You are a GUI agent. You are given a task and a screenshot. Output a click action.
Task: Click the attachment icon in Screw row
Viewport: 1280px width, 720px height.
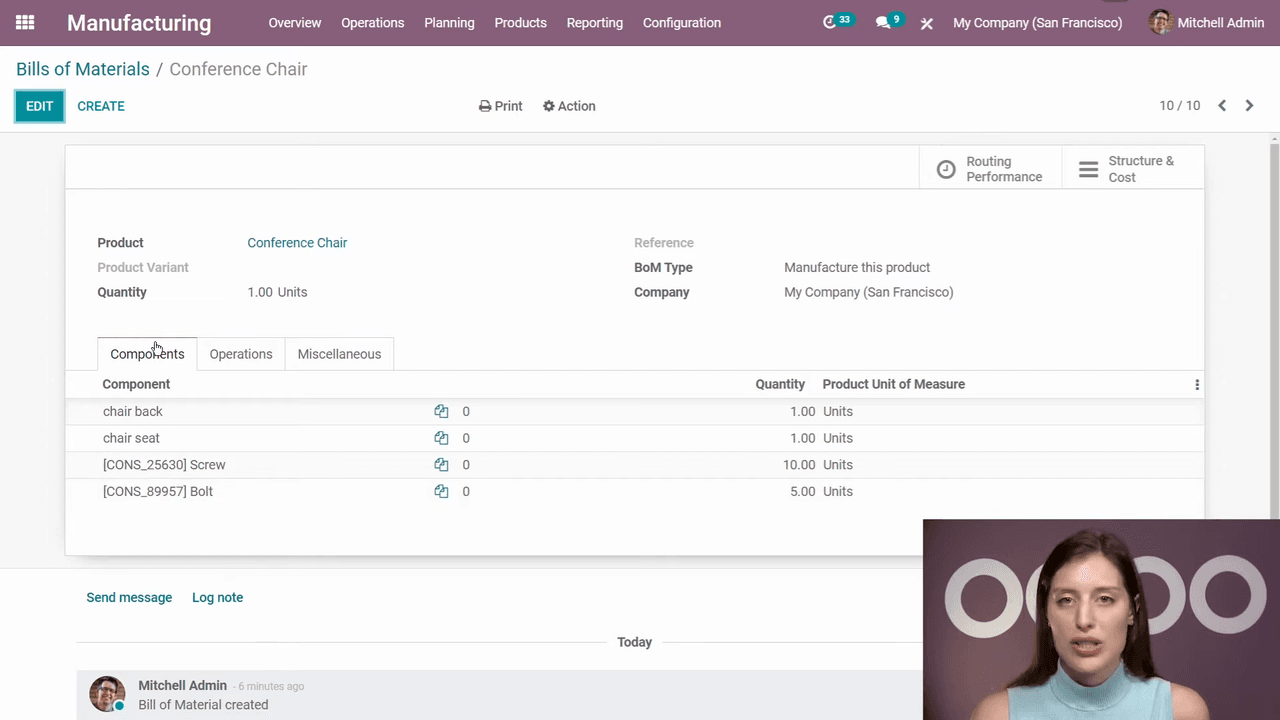(x=441, y=465)
